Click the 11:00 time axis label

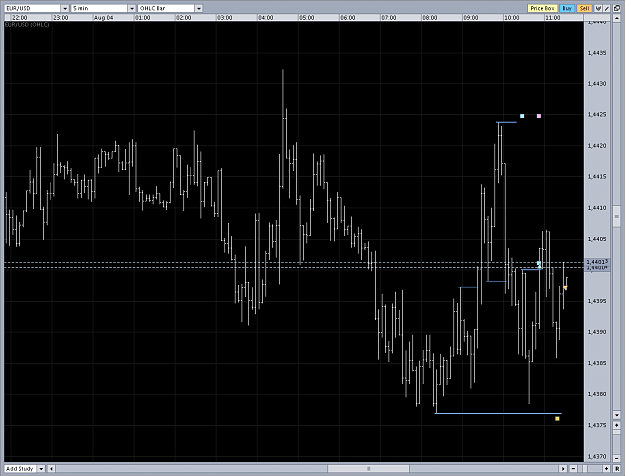pos(552,18)
